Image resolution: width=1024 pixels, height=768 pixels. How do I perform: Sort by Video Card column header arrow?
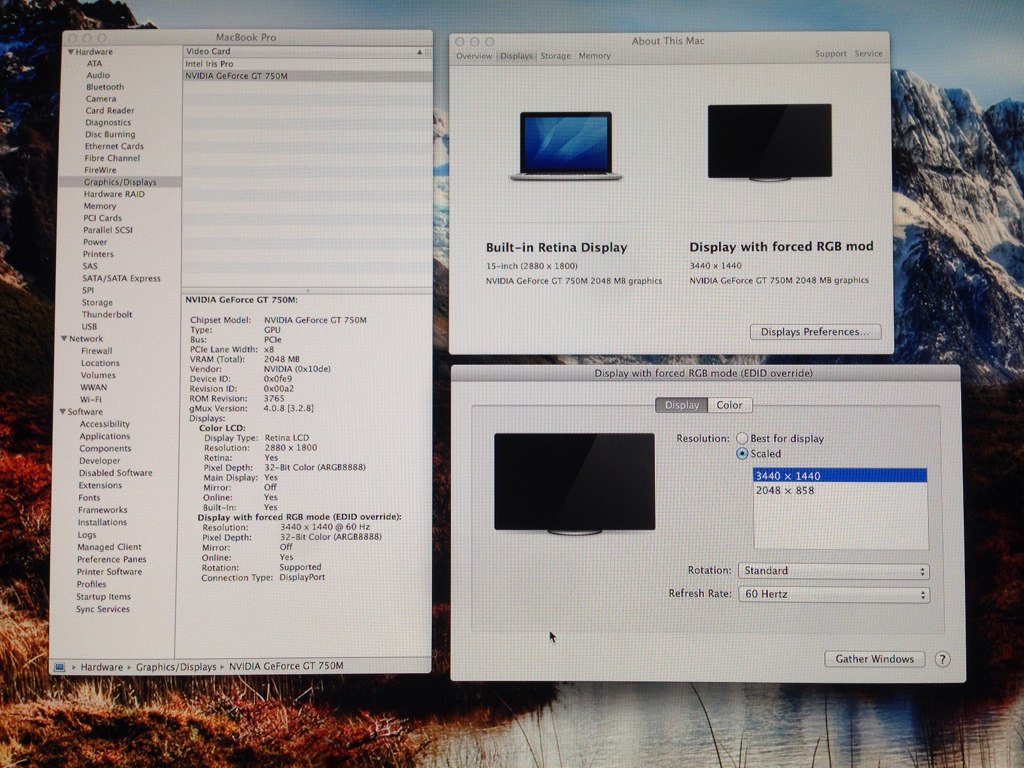tap(420, 52)
